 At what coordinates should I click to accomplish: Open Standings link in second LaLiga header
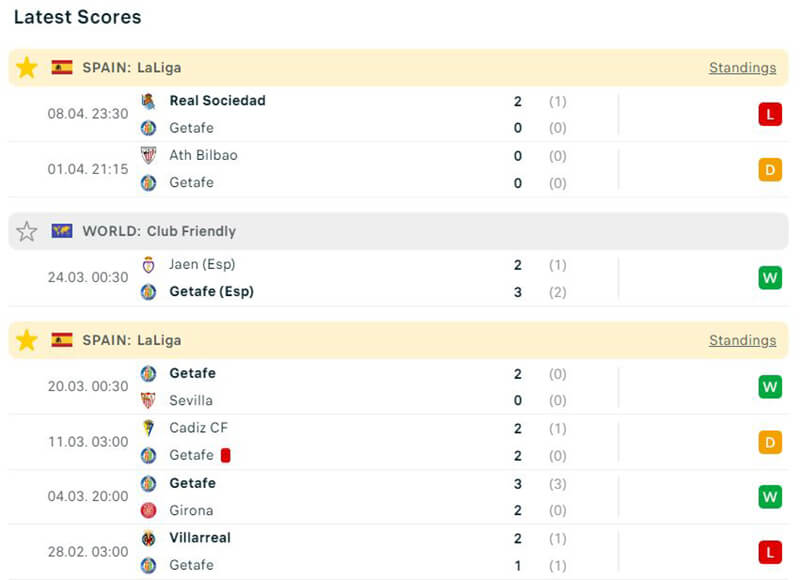742,340
